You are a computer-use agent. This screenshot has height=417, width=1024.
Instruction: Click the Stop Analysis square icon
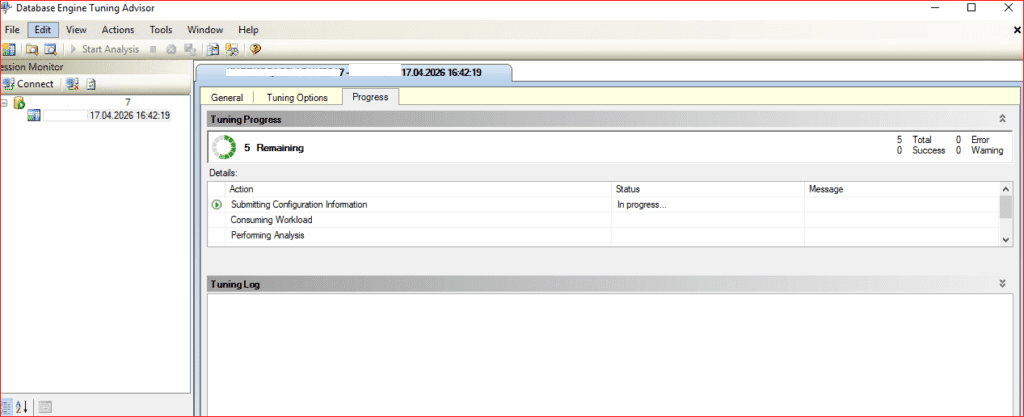click(152, 48)
